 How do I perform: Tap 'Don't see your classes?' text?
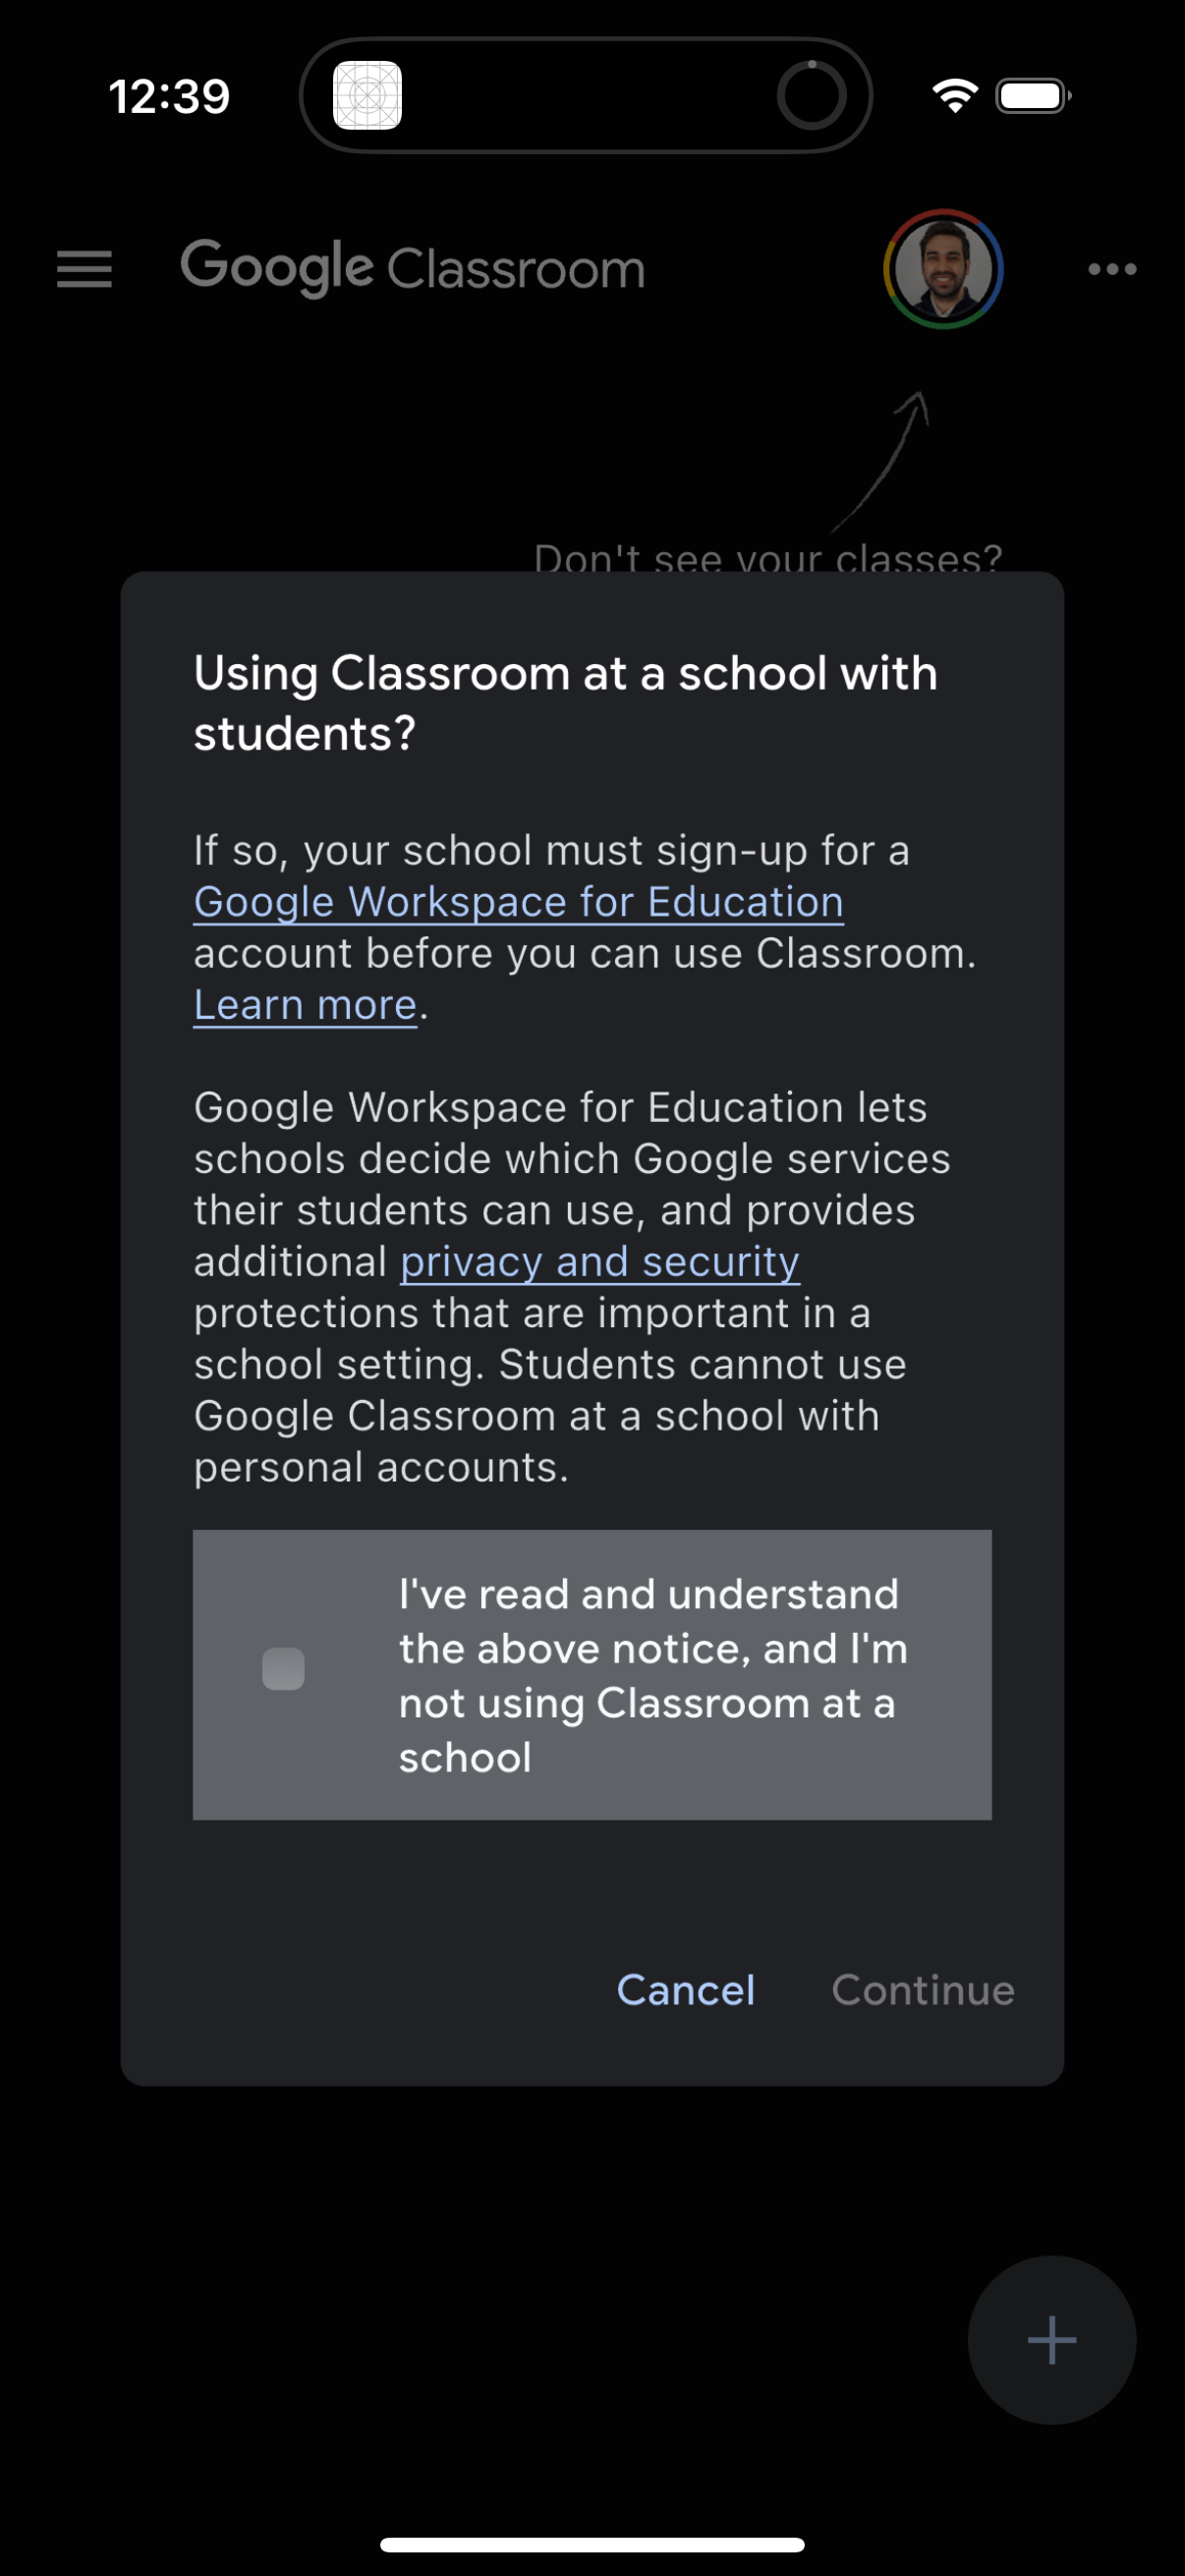[767, 559]
